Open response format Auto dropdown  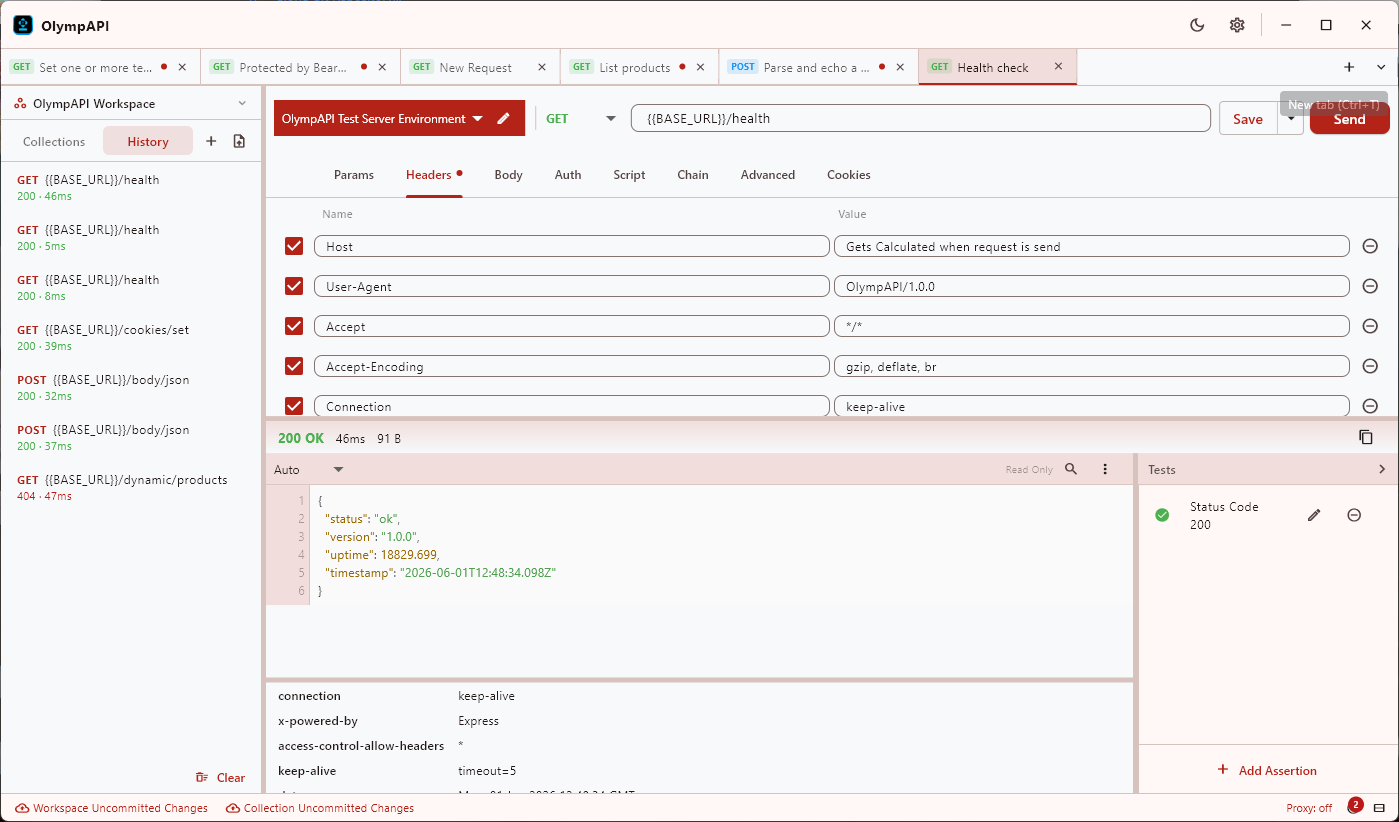[x=309, y=469]
